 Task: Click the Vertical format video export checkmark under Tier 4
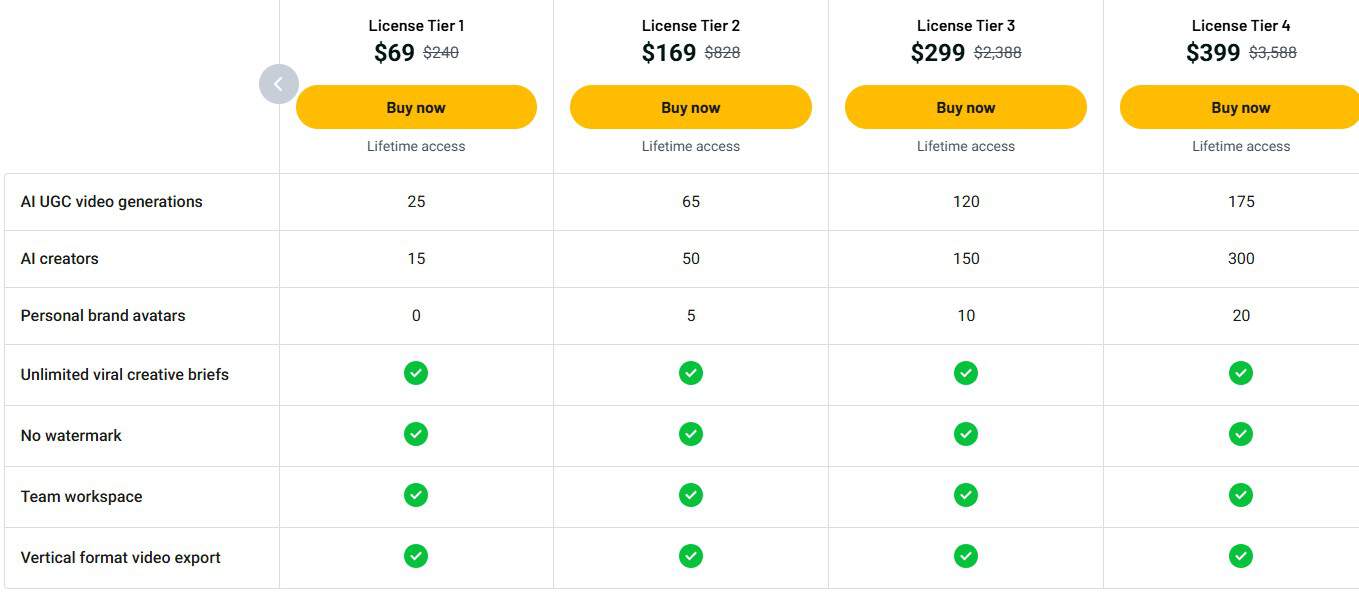tap(1240, 555)
